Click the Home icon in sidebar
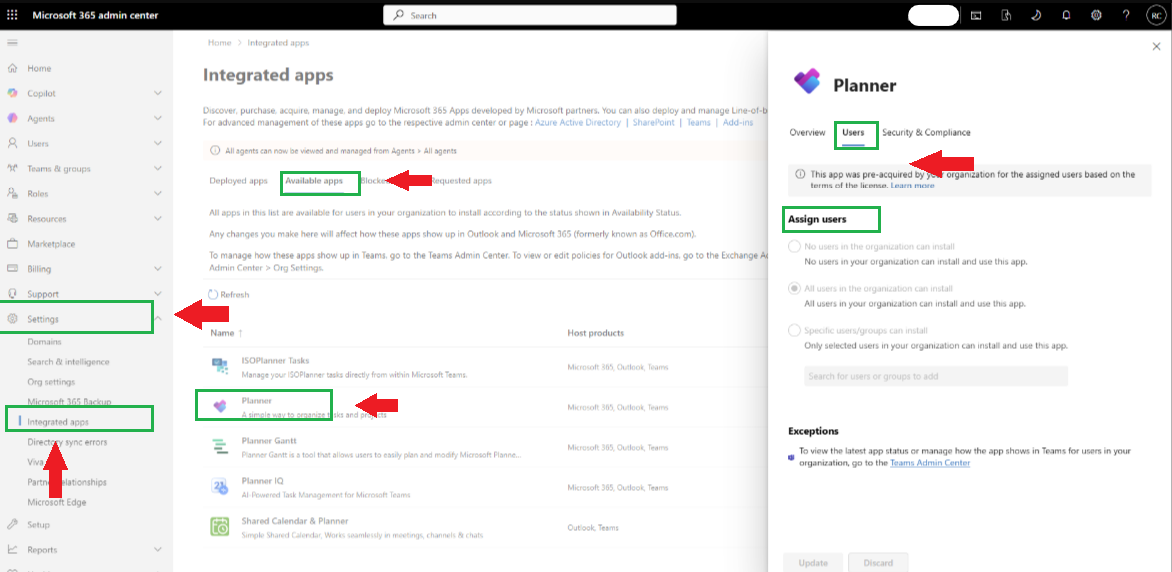Screen dimensions: 1172x572 (x=12, y=68)
